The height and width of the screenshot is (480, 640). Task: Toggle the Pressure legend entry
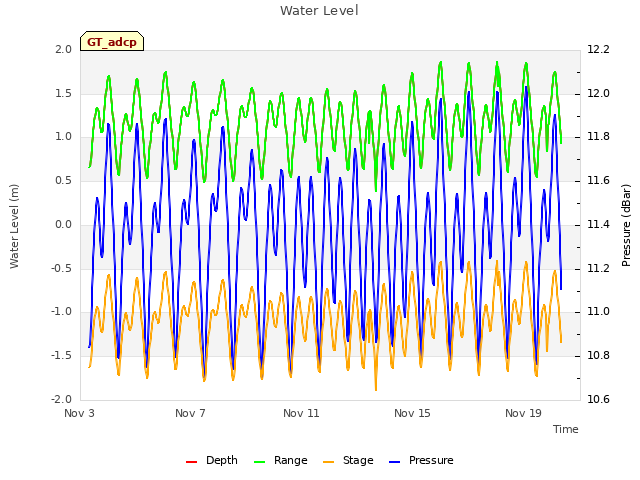[x=421, y=460]
